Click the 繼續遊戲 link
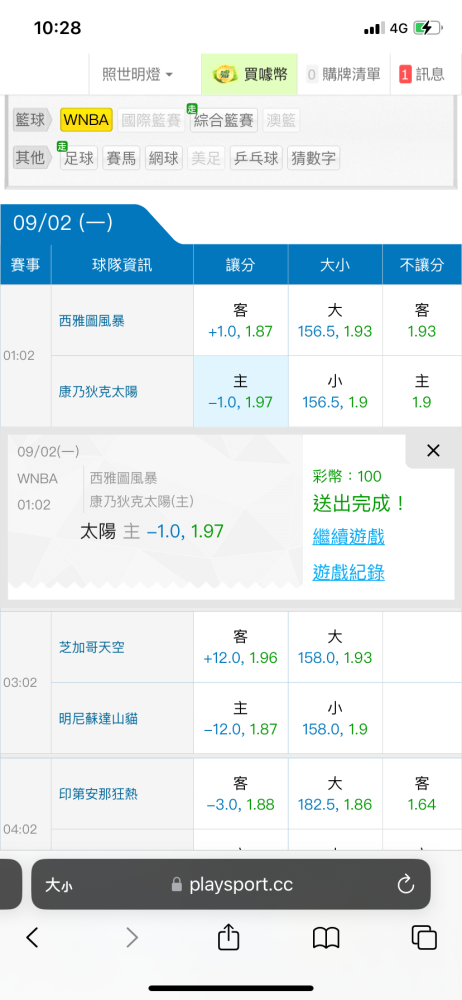 [x=348, y=537]
